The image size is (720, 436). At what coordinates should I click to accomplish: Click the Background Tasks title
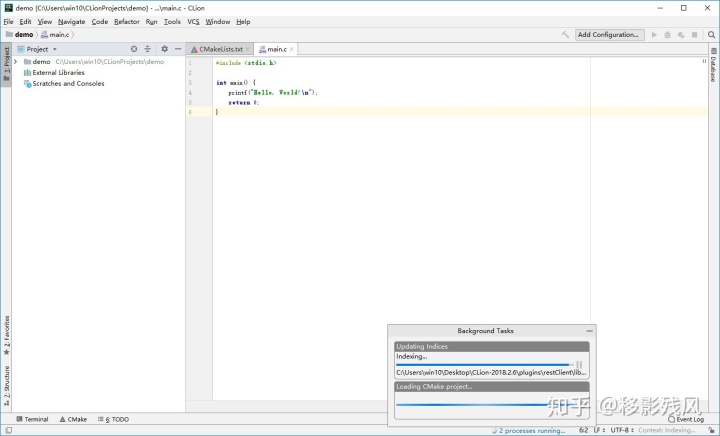485,330
